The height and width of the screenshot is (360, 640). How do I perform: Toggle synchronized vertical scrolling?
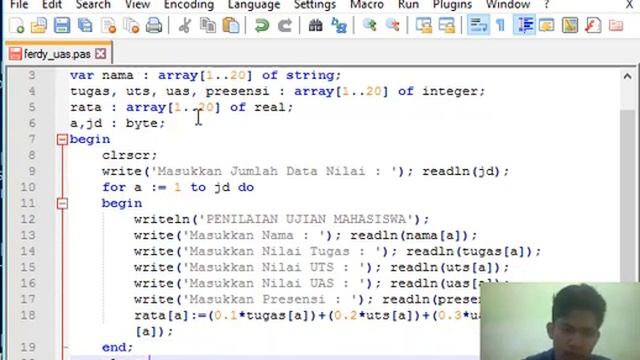click(x=424, y=25)
